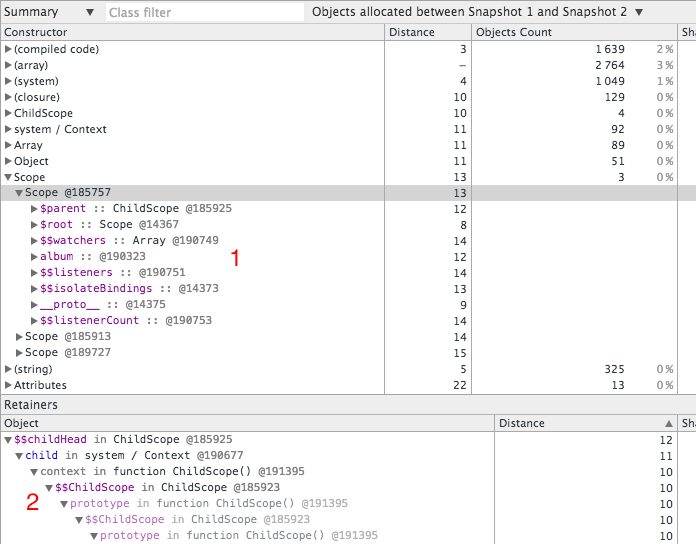This screenshot has width=696, height=544.
Task: Click the Class filter input field
Action: [205, 12]
